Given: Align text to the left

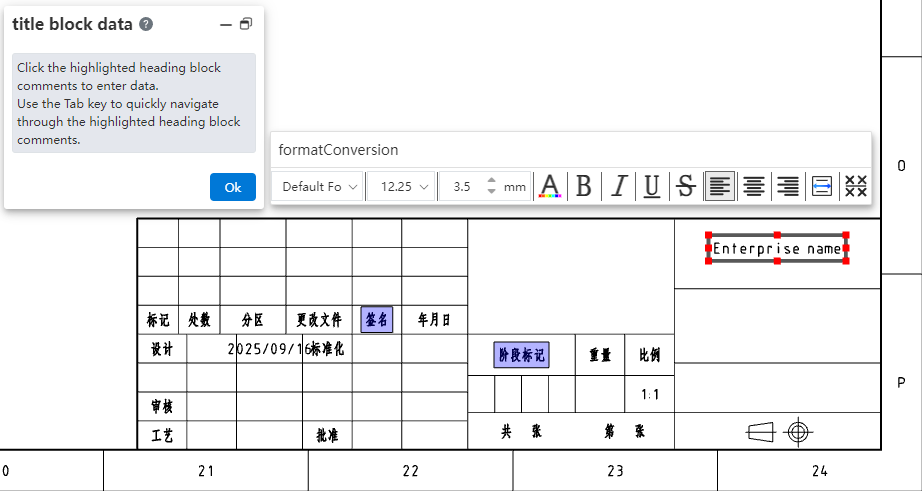Looking at the screenshot, I should [720, 186].
